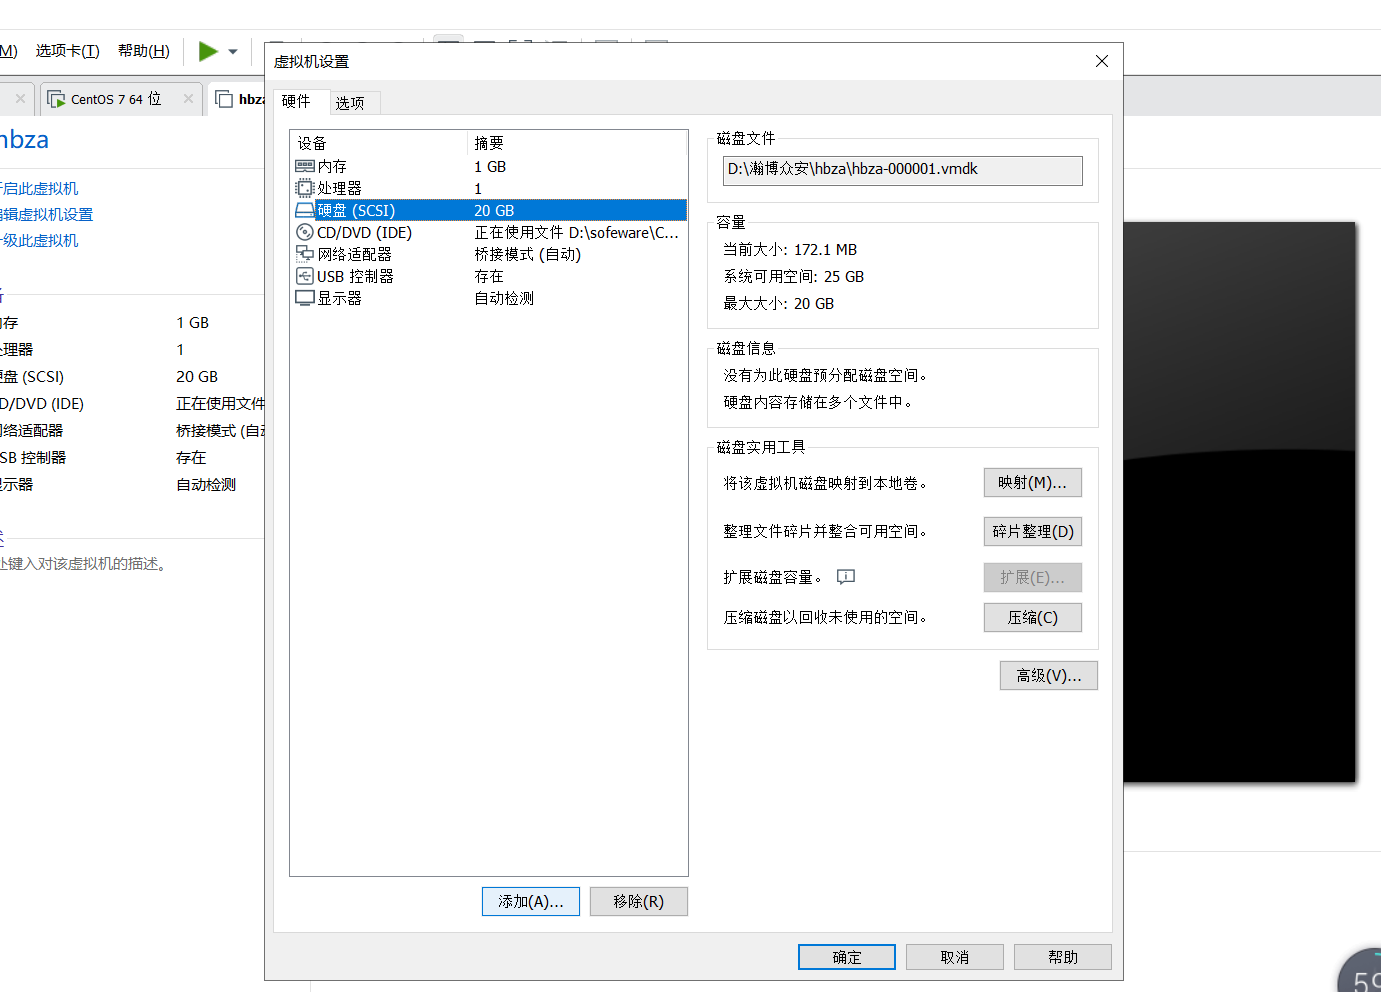Select the 显示器 row label
The image size is (1381, 992).
tap(340, 298)
